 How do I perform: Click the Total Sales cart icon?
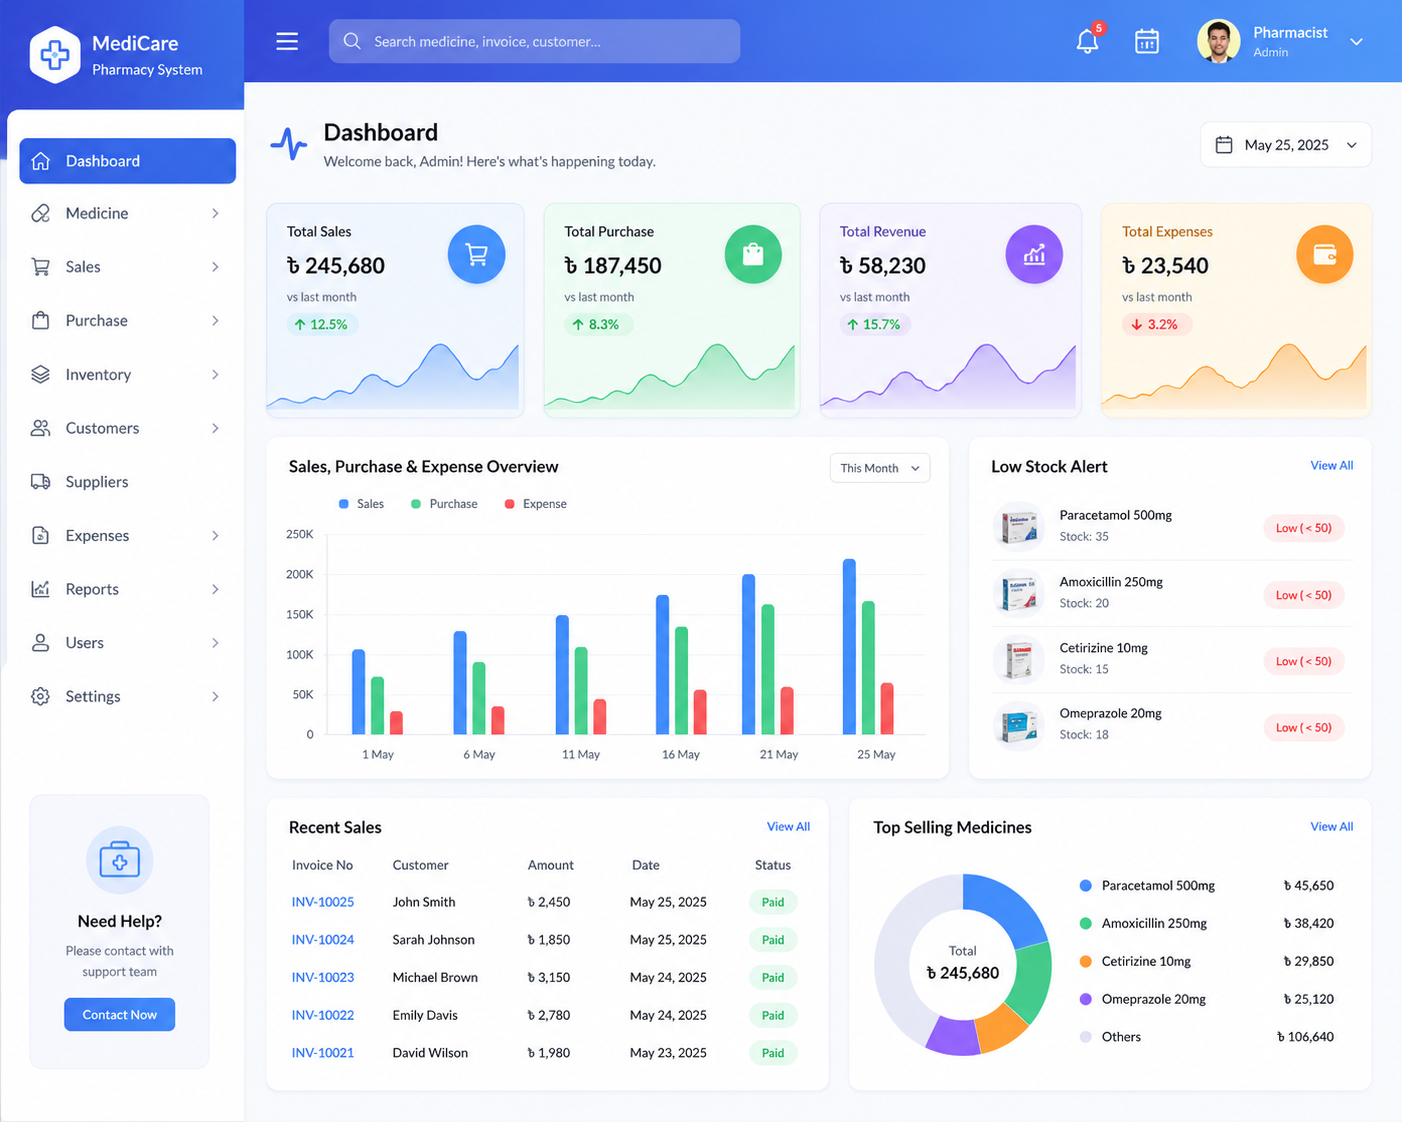point(476,255)
